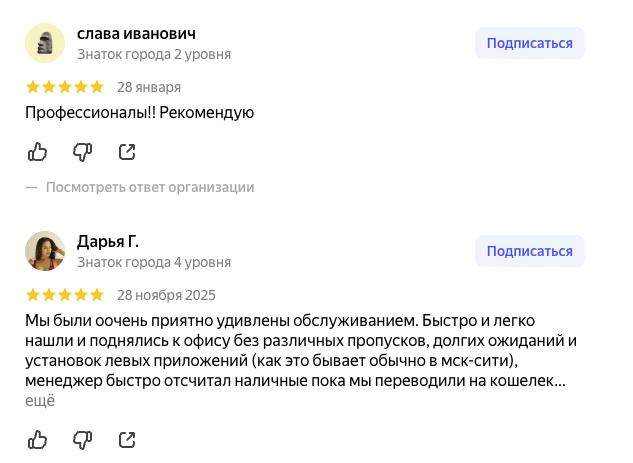Screen dimensions: 633x463
Task: Click the 28 ноября 2025 review date
Action: (x=166, y=295)
